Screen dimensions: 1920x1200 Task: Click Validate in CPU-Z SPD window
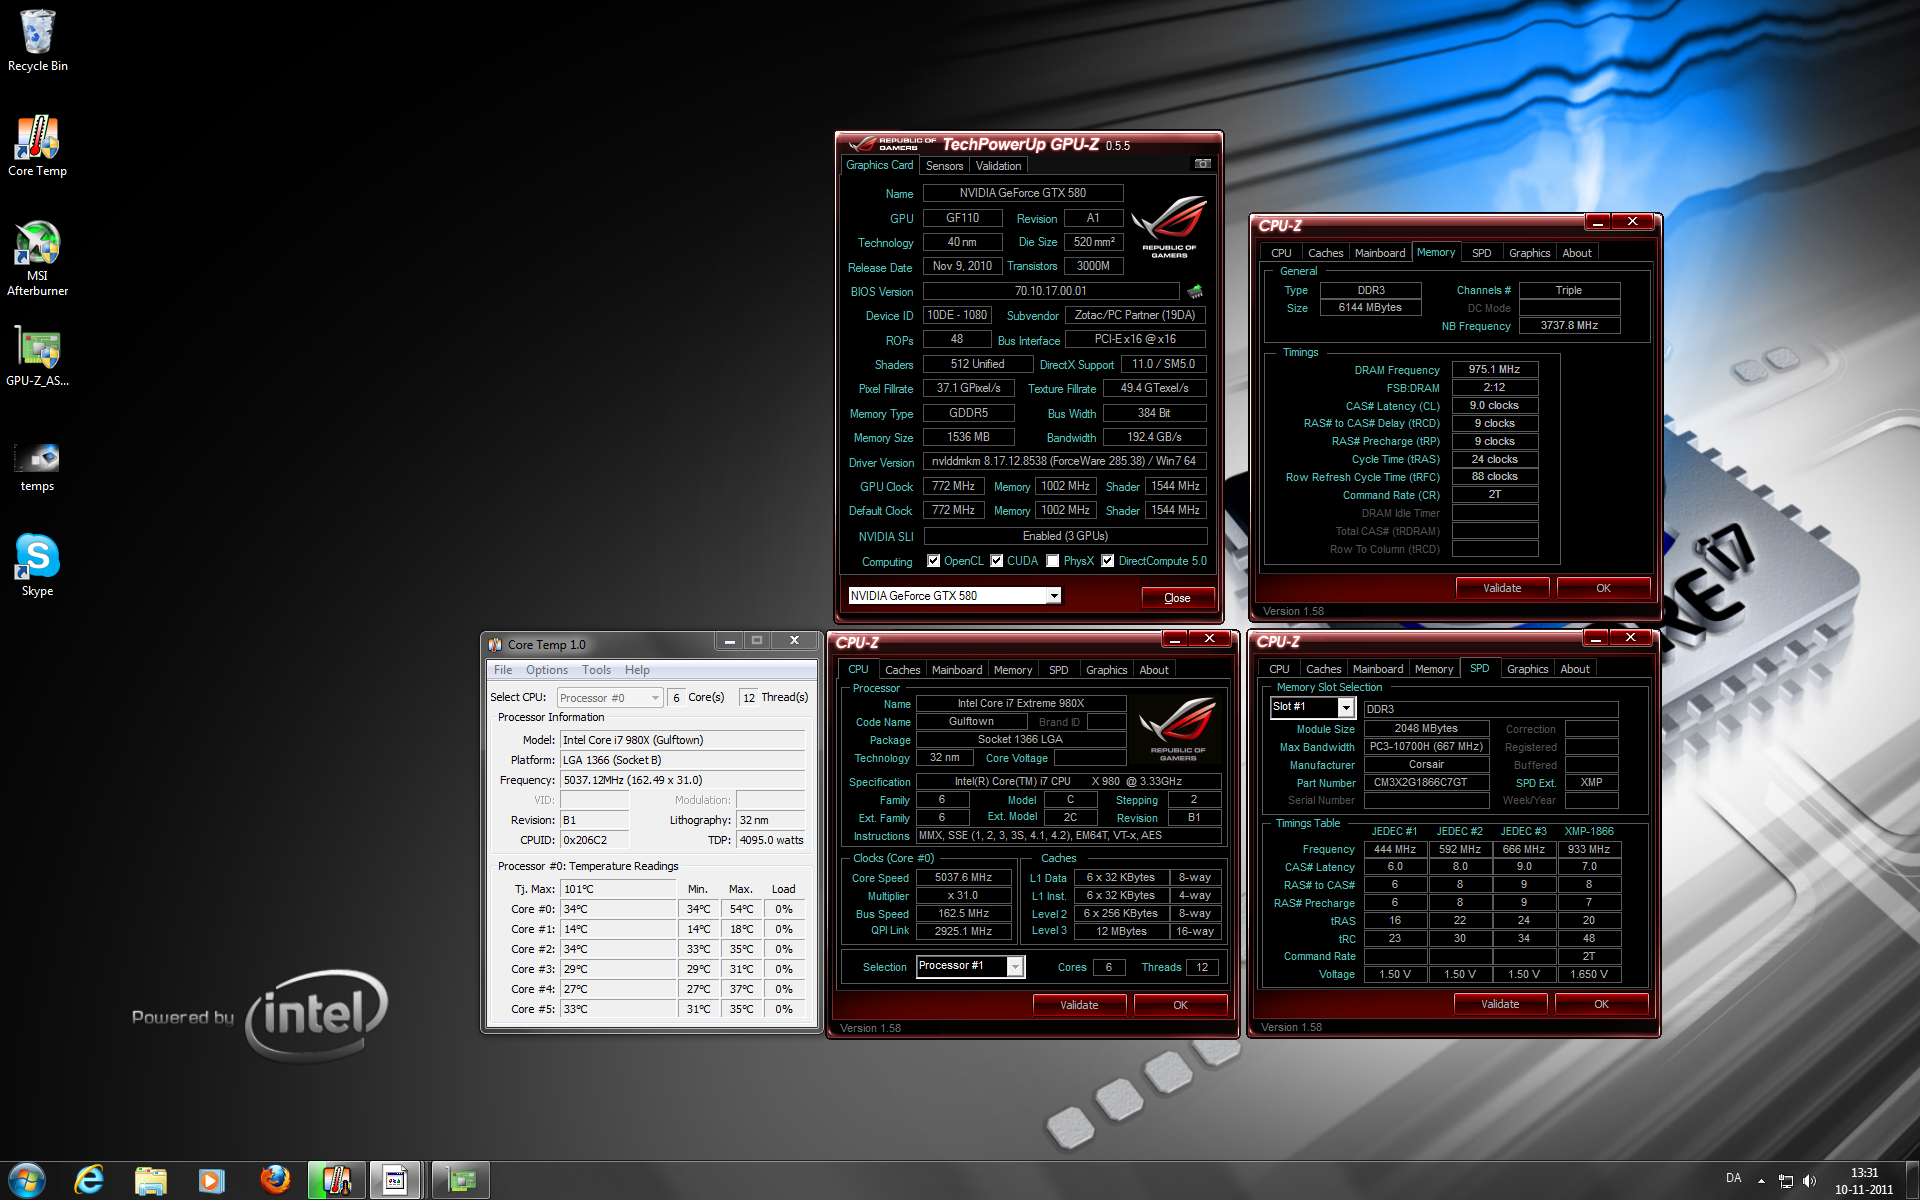tap(1500, 1004)
